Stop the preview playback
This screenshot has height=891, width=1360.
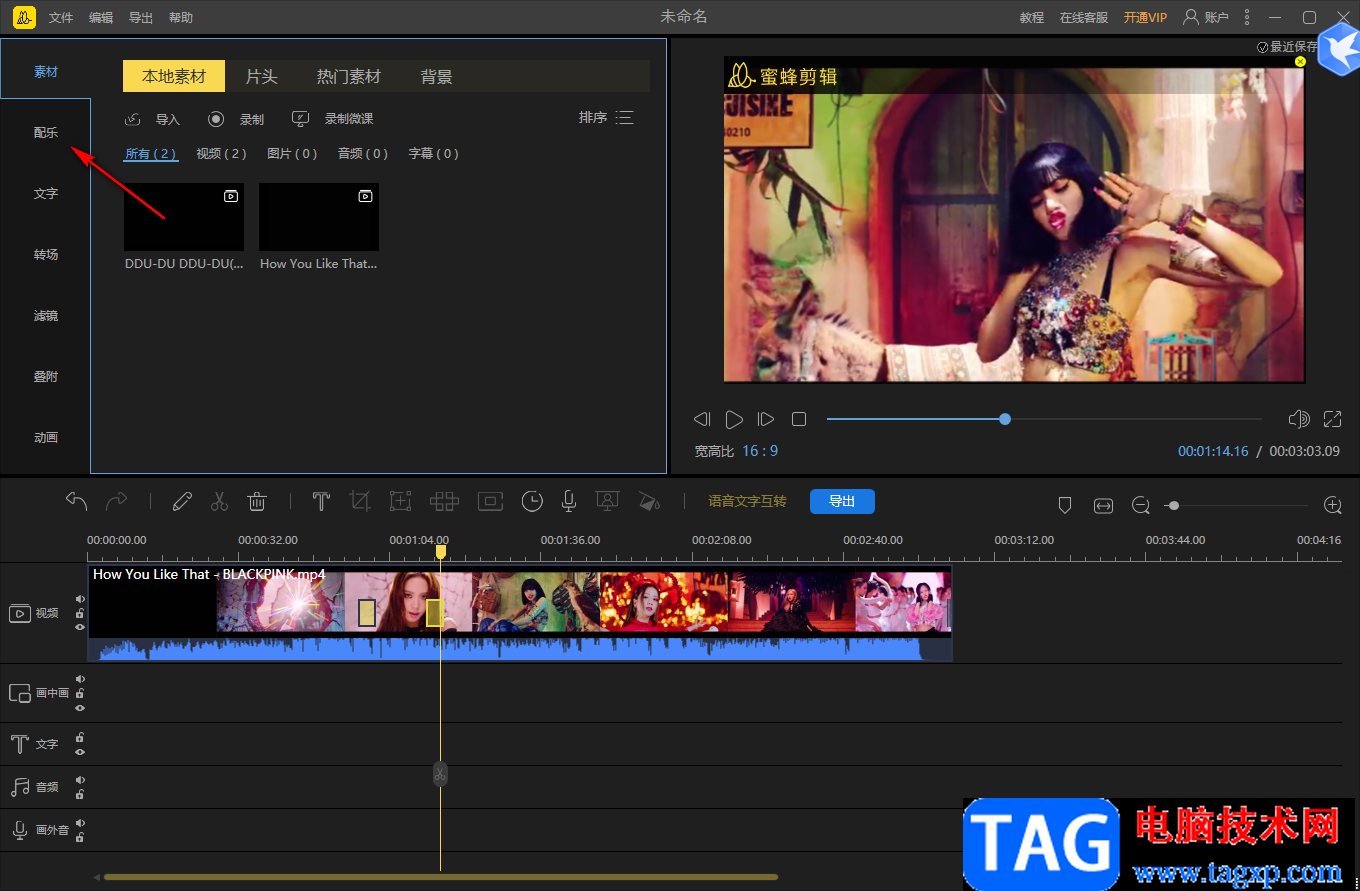point(799,419)
